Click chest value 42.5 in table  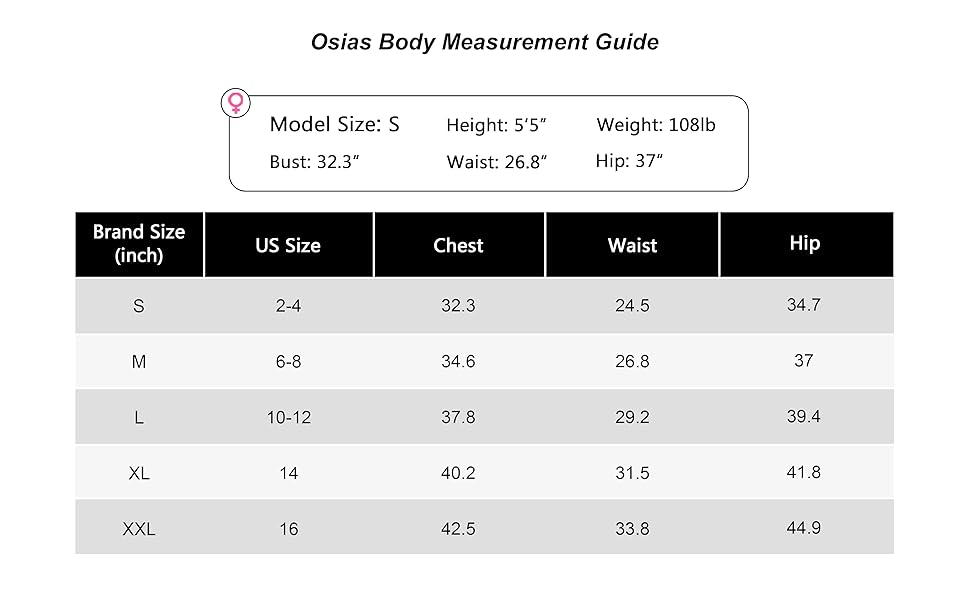(458, 529)
